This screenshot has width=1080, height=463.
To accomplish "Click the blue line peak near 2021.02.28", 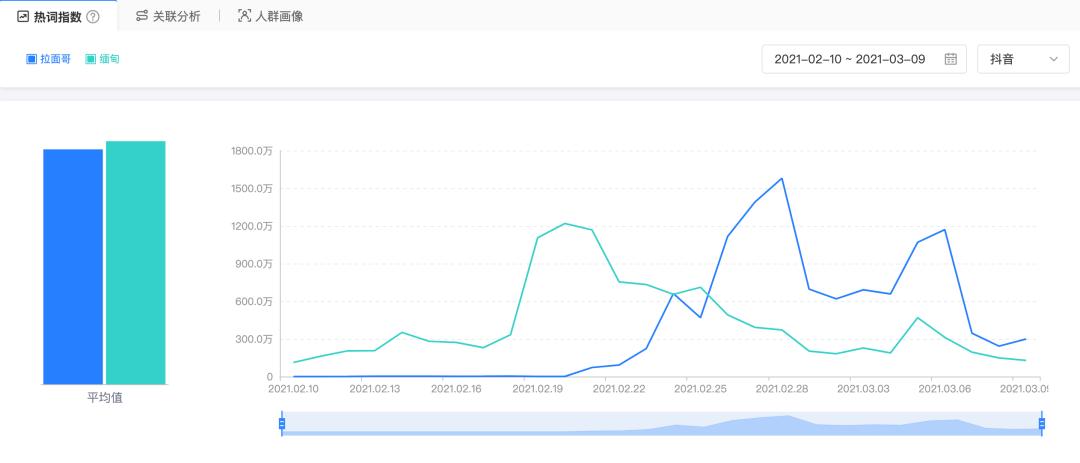I will pyautogui.click(x=781, y=179).
